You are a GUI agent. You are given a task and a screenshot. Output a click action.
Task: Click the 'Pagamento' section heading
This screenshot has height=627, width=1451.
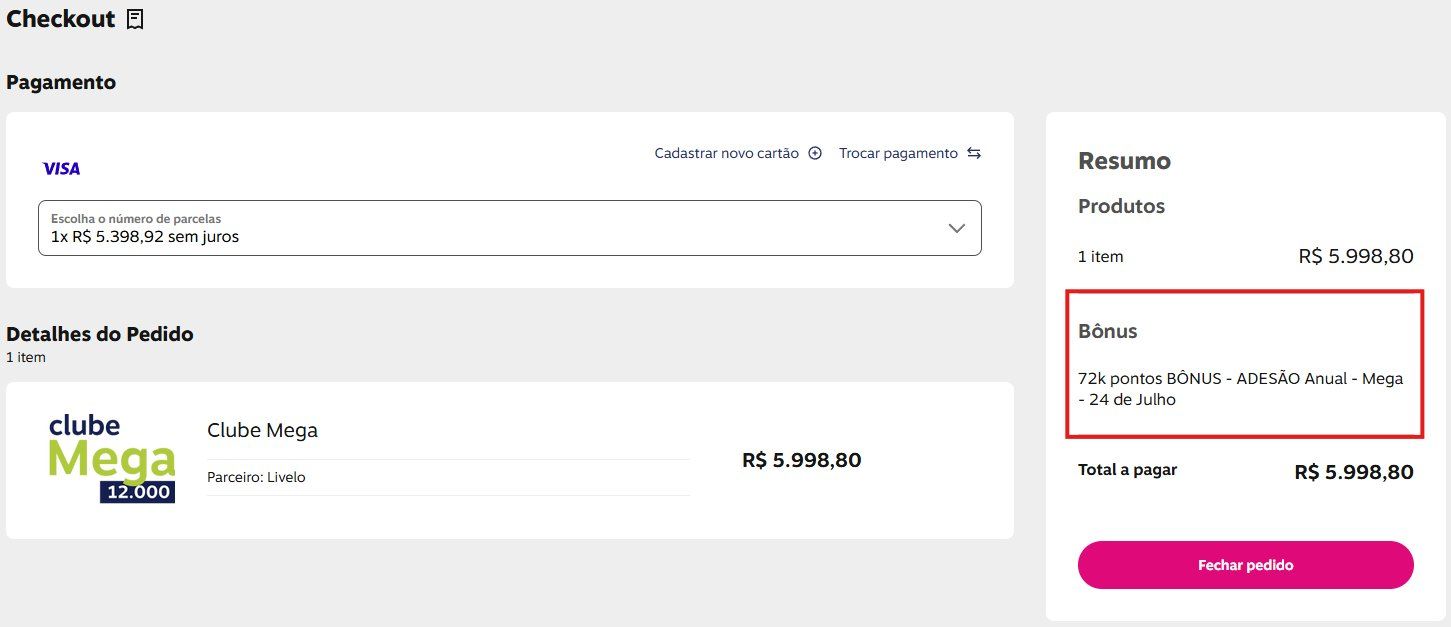(61, 83)
